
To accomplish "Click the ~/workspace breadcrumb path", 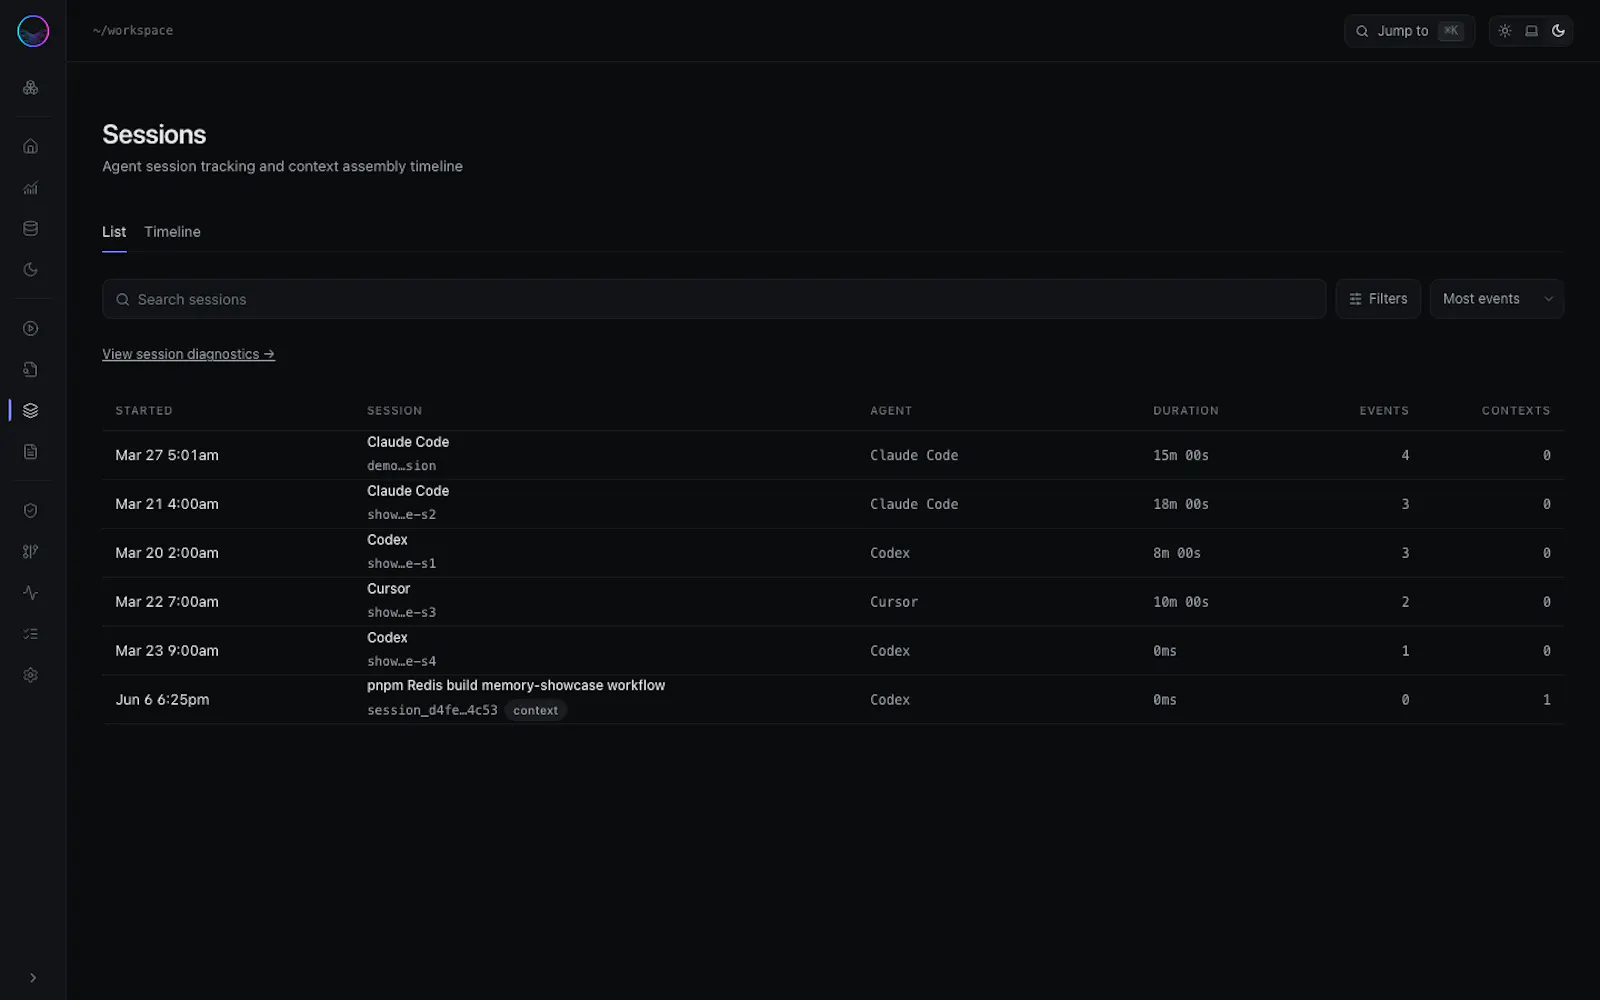I will point(133,31).
